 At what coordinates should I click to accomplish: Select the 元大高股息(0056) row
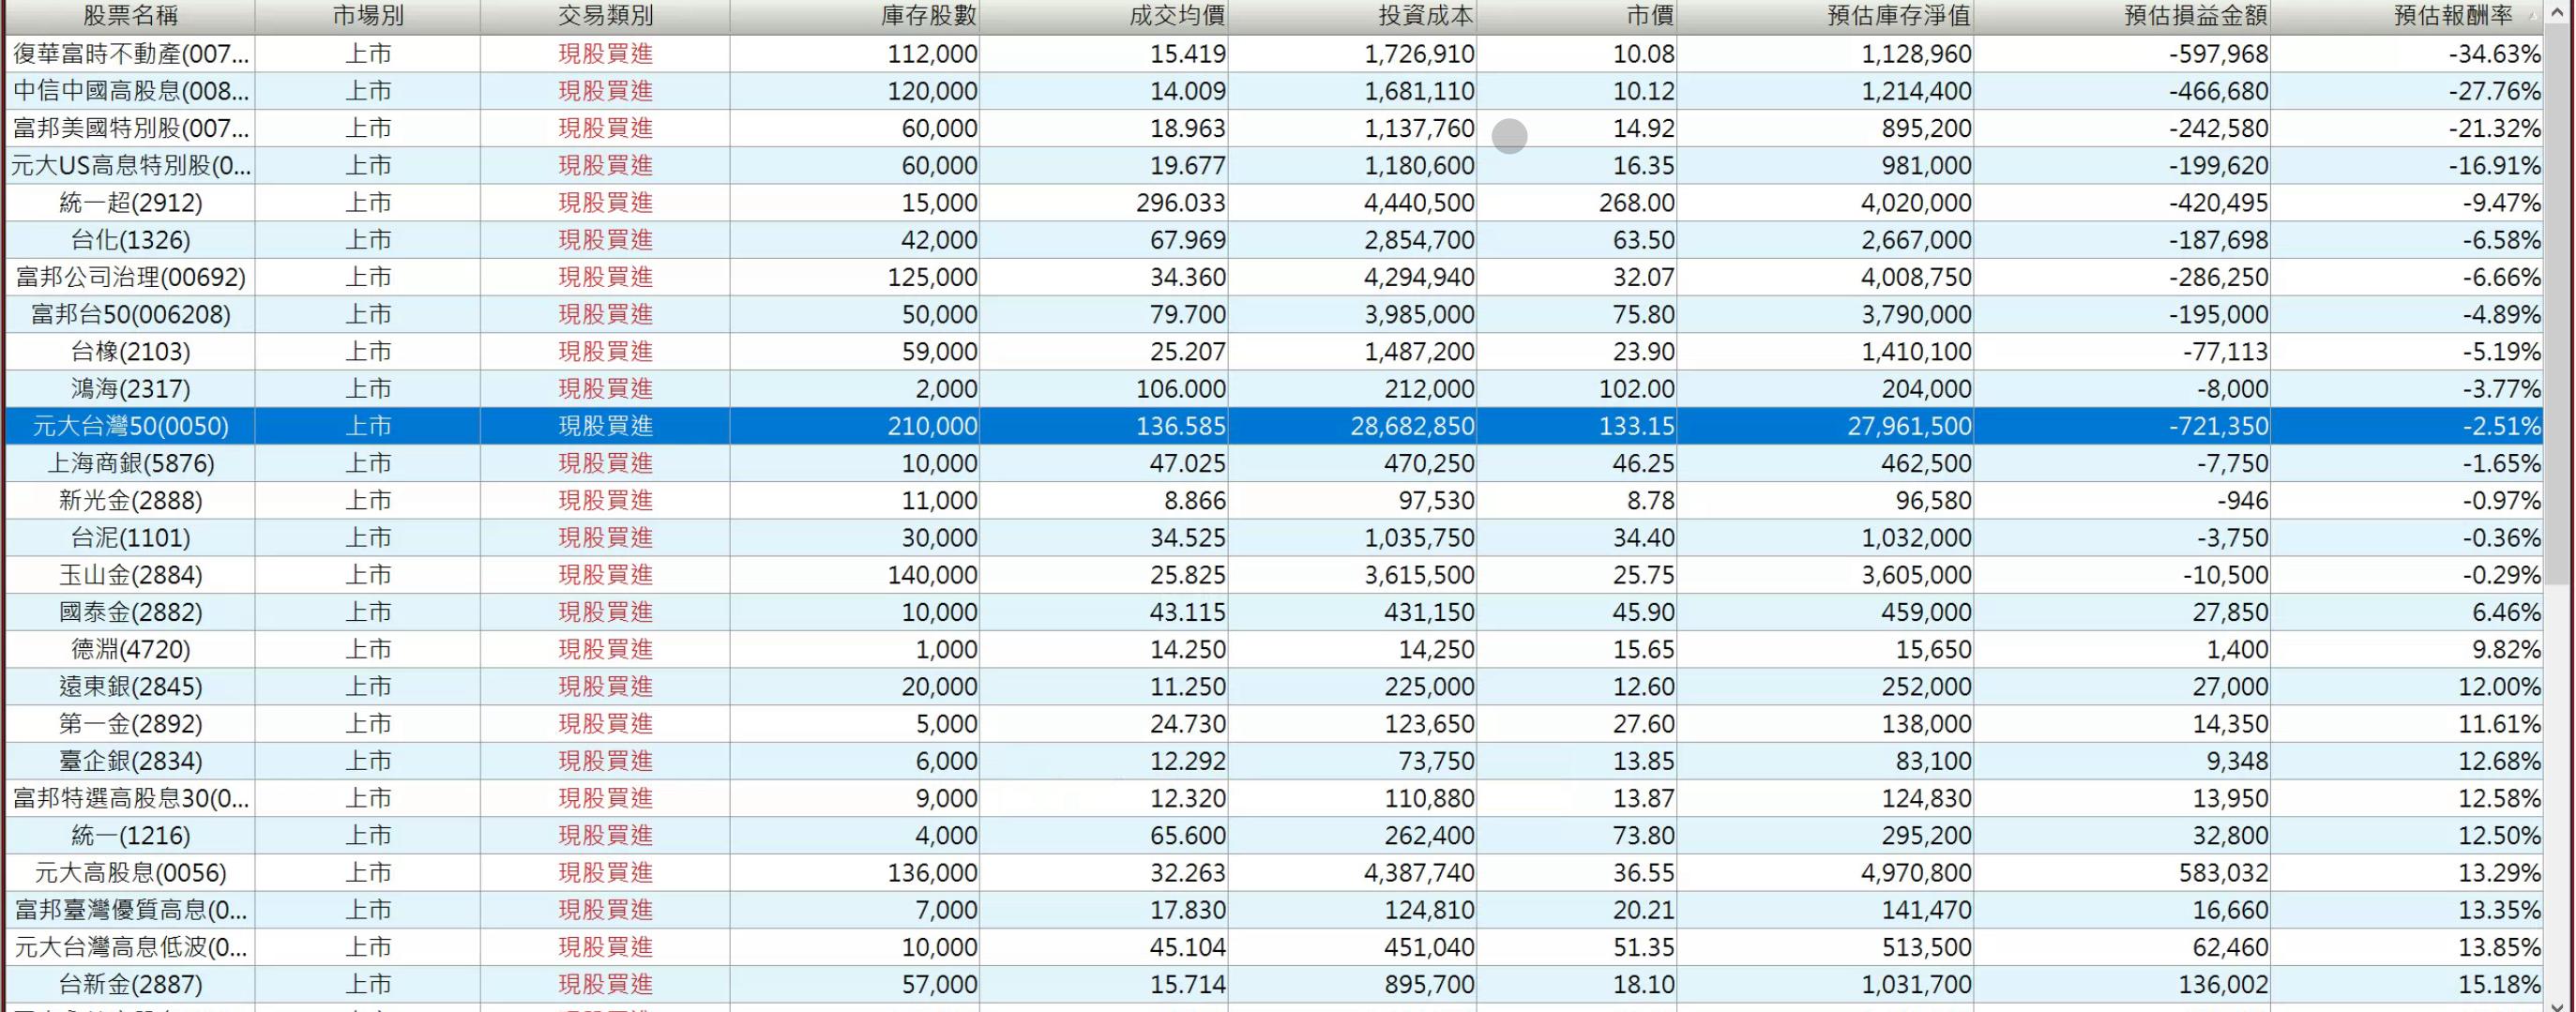[x=1274, y=873]
